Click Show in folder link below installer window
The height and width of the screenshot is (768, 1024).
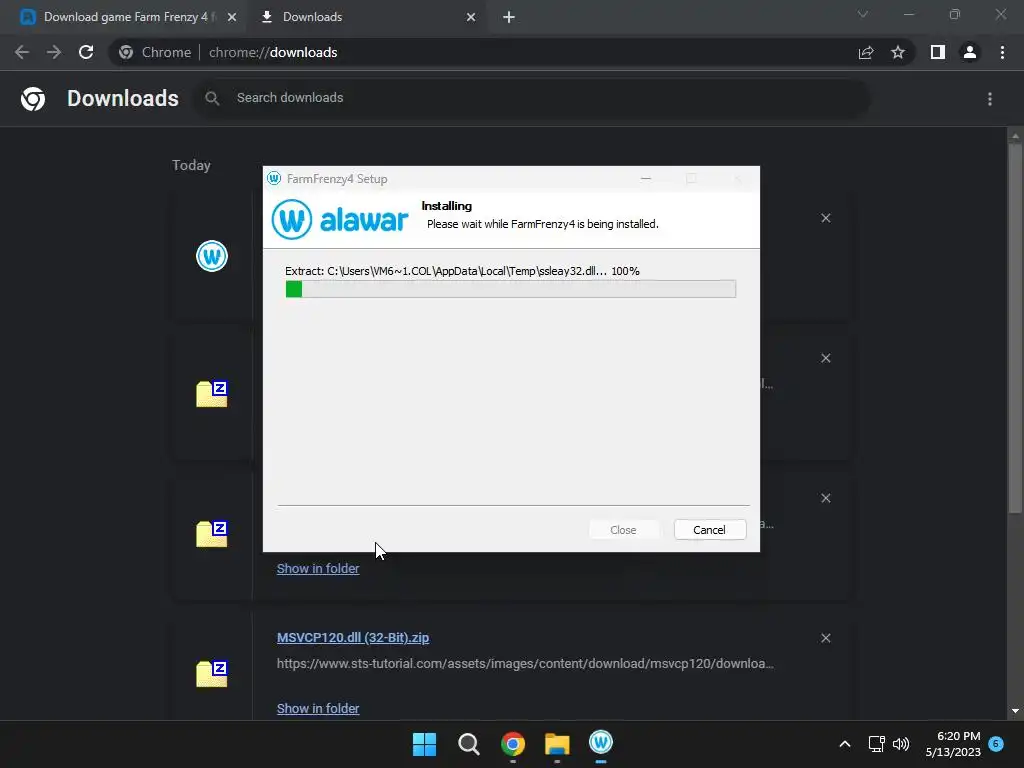coord(318,569)
